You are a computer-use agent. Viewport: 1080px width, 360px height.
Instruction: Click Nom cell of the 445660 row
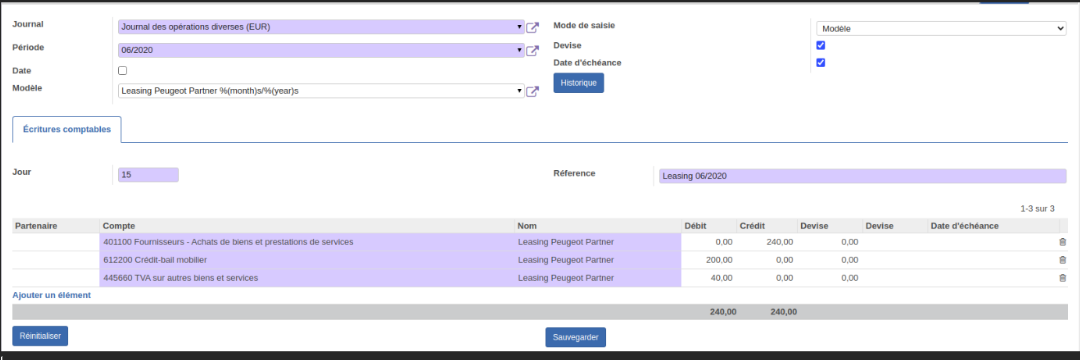point(598,278)
